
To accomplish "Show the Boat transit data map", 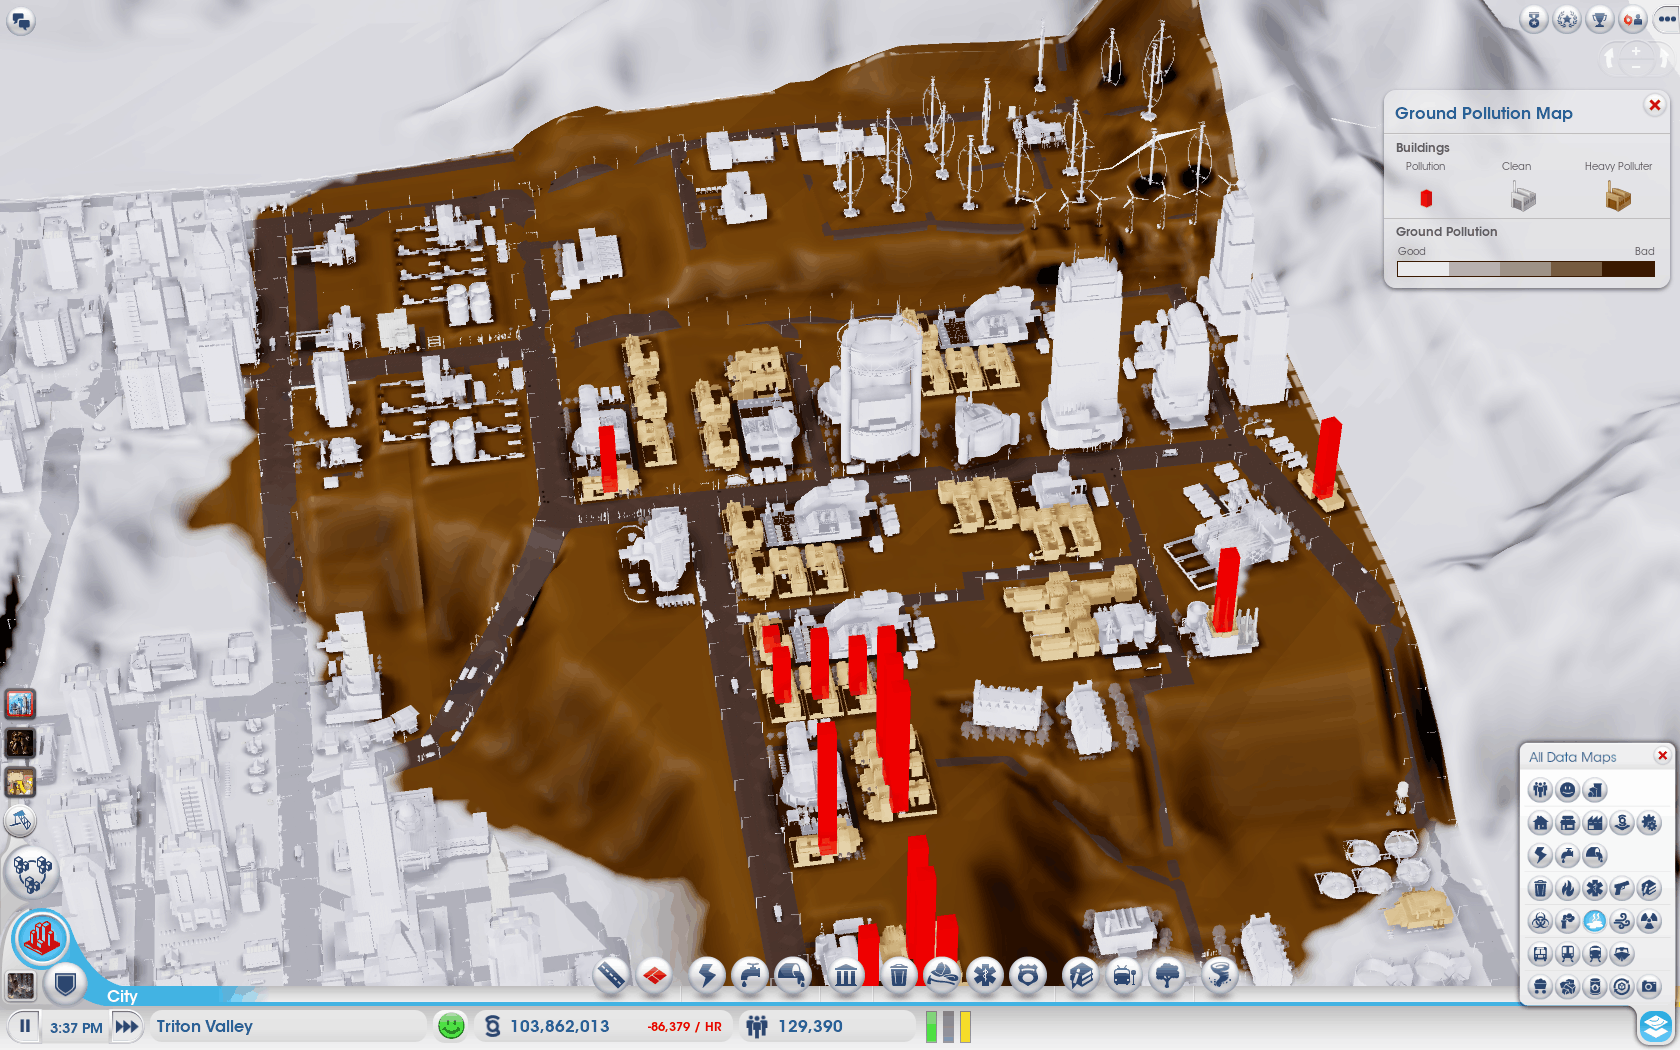I will pyautogui.click(x=1621, y=954).
